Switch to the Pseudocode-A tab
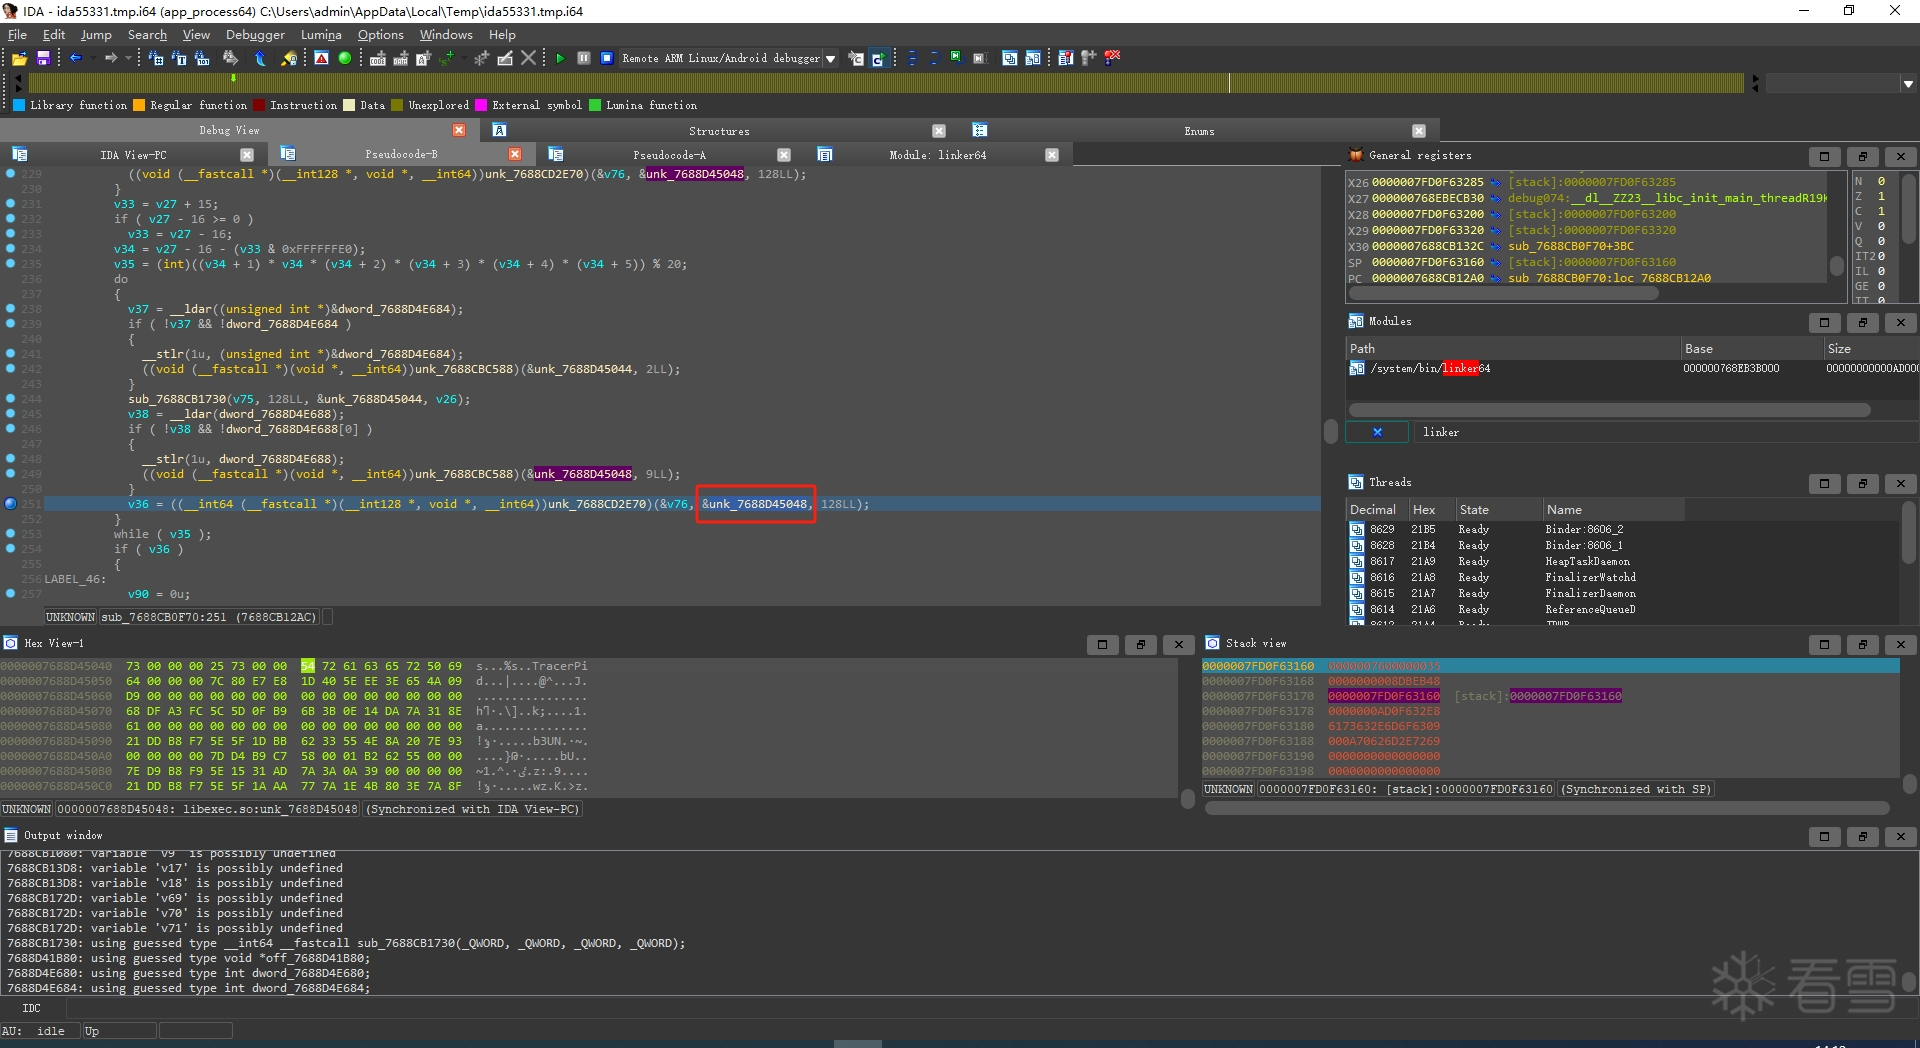Image resolution: width=1920 pixels, height=1048 pixels. [669, 155]
